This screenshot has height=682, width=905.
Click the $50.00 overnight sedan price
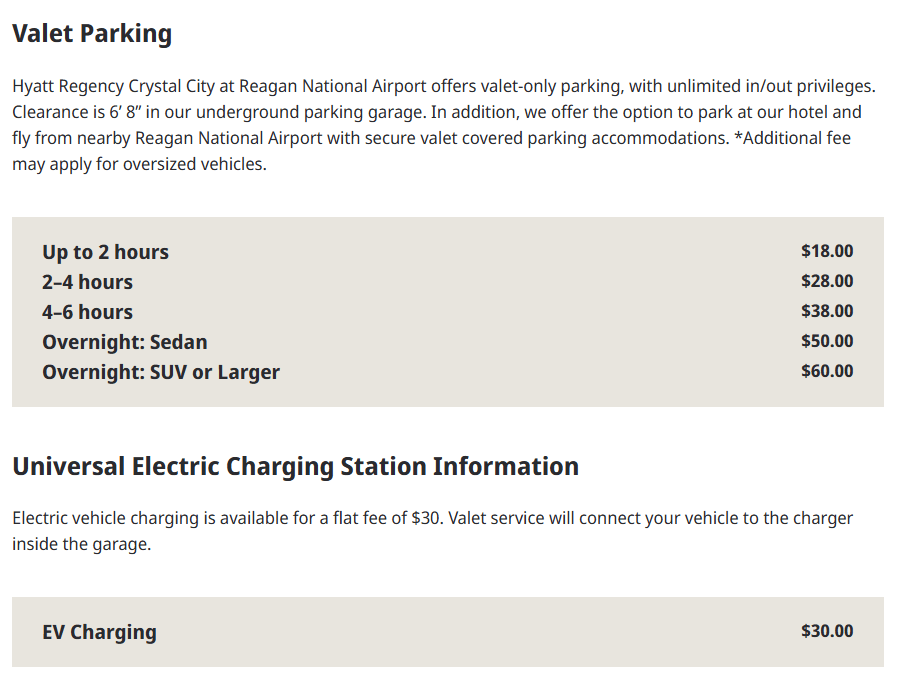pos(827,341)
